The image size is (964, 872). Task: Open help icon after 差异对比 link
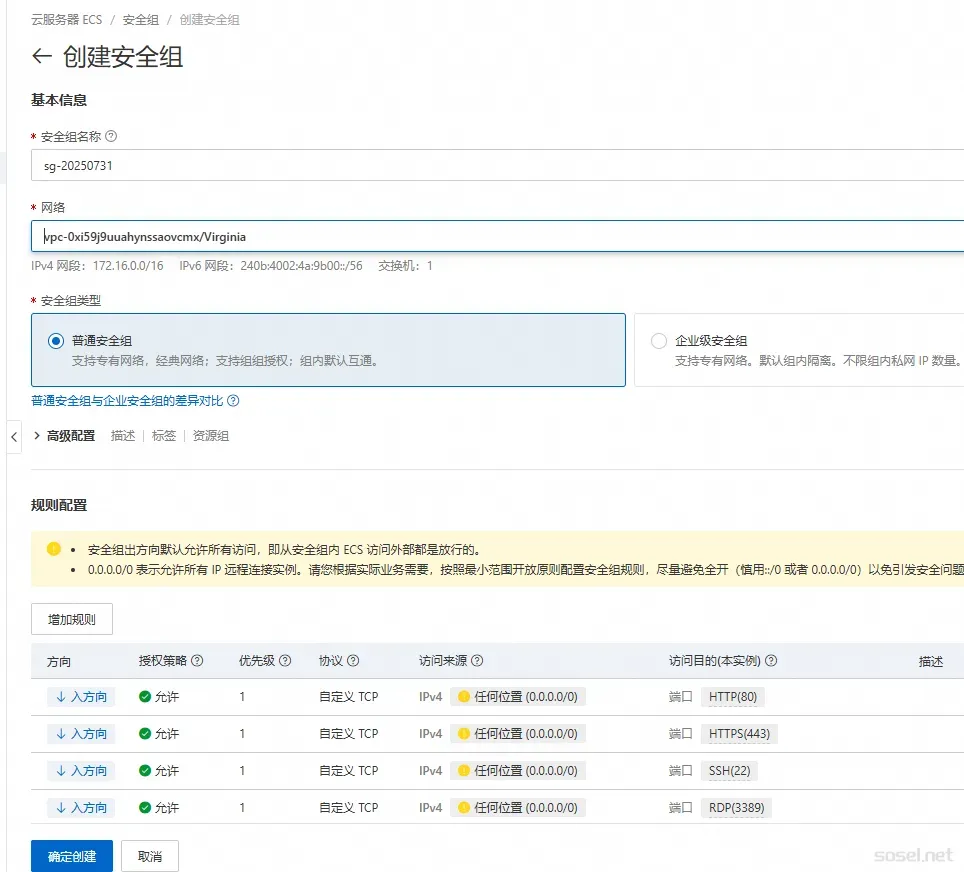coord(233,401)
